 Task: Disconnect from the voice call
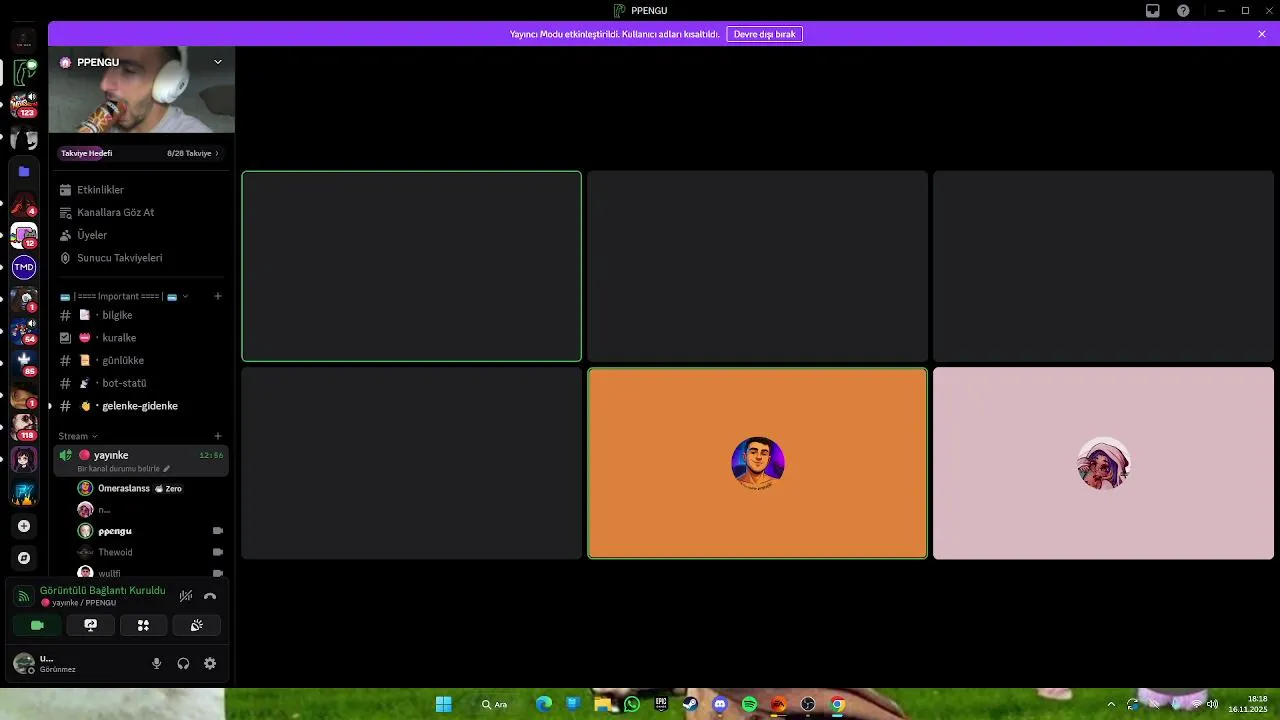point(210,596)
